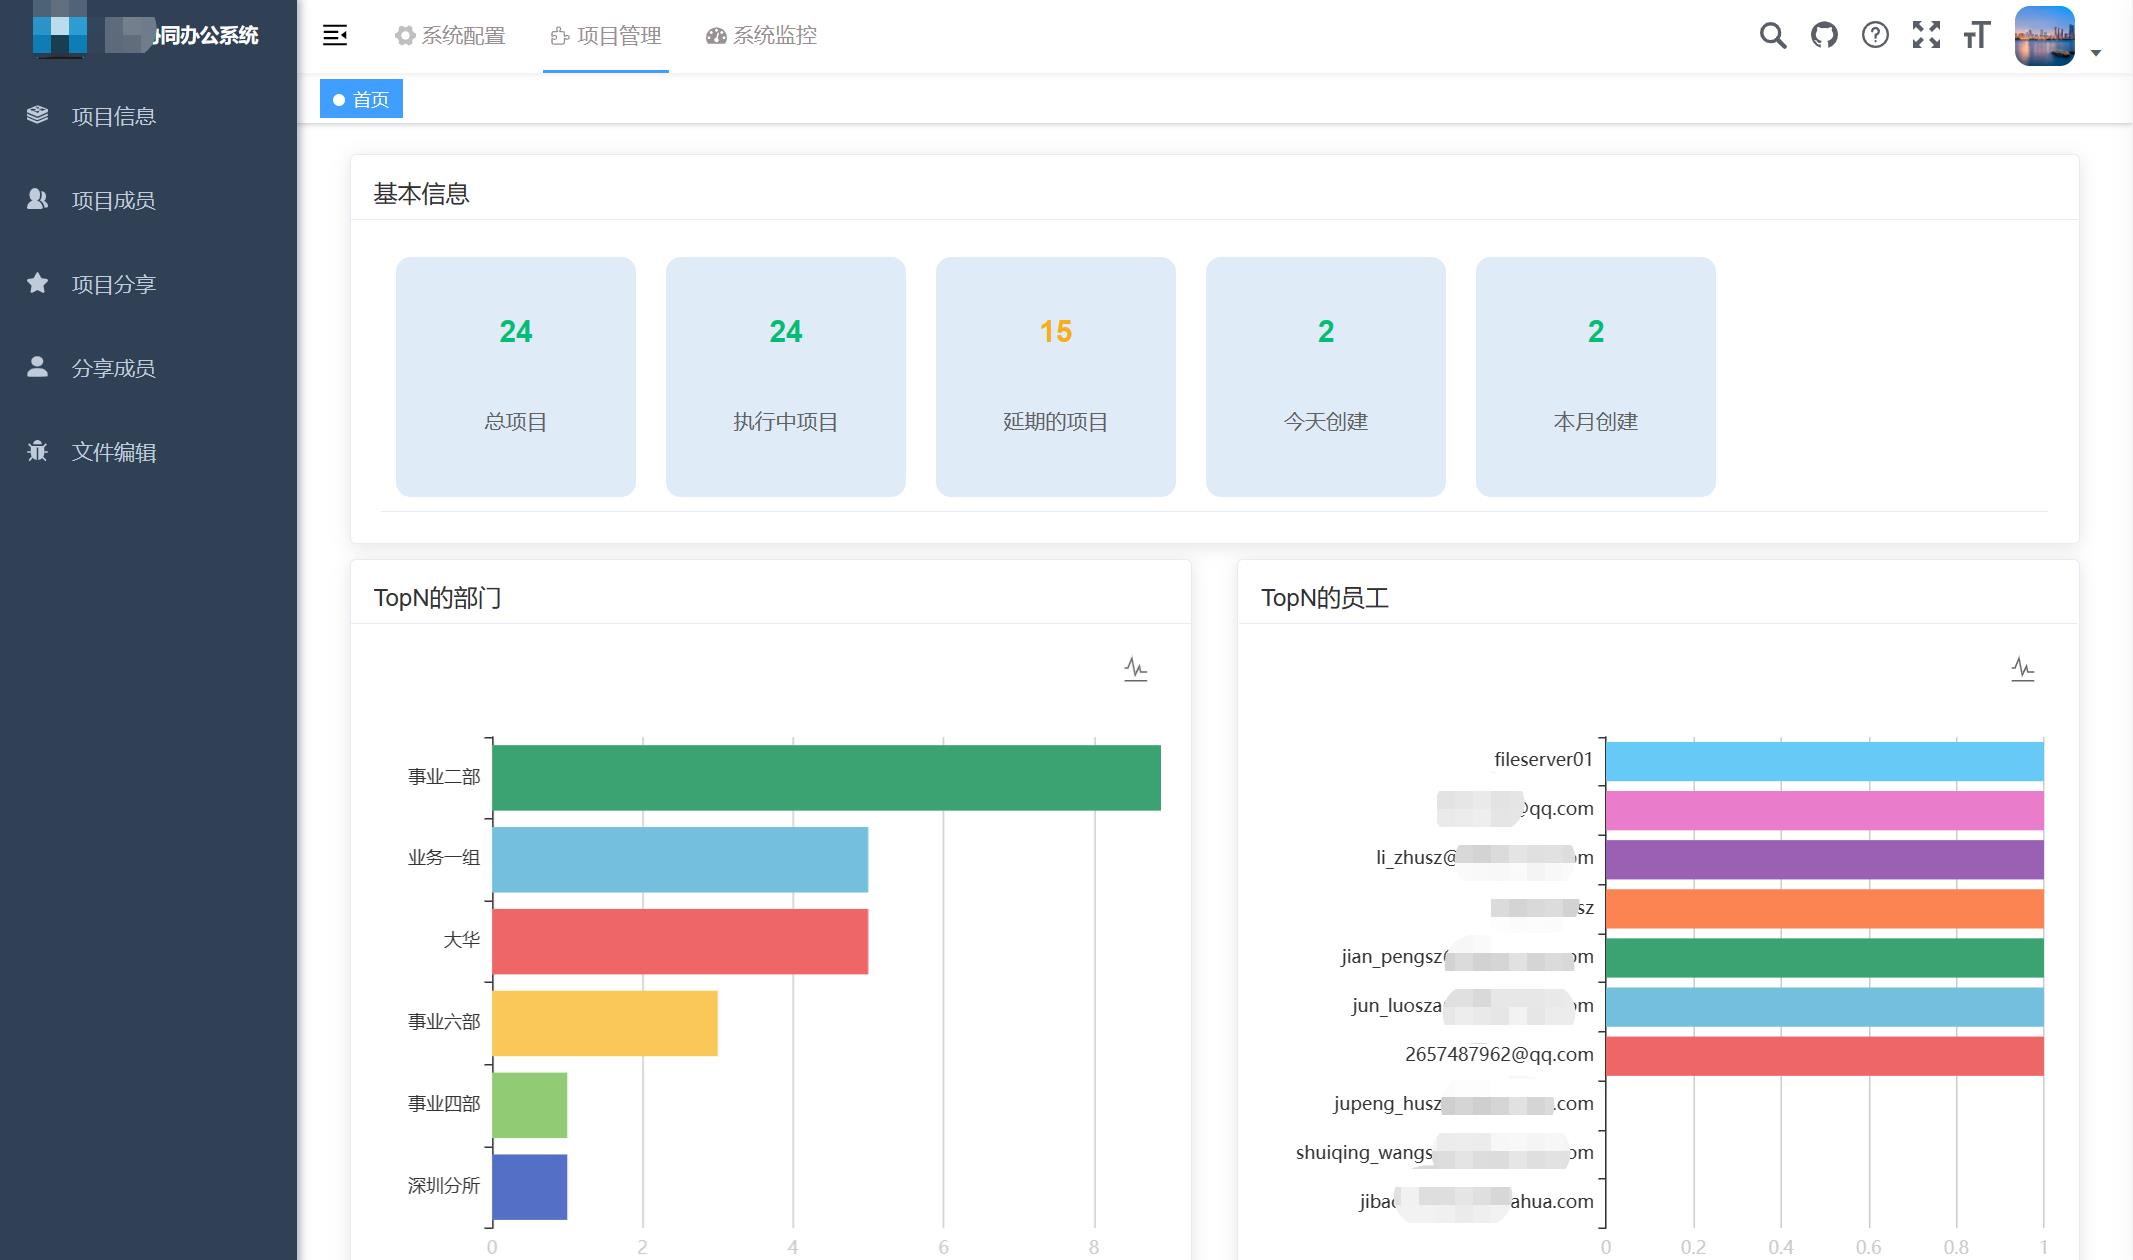This screenshot has width=2133, height=1260.
Task: Click the 总项目 card
Action: point(516,377)
